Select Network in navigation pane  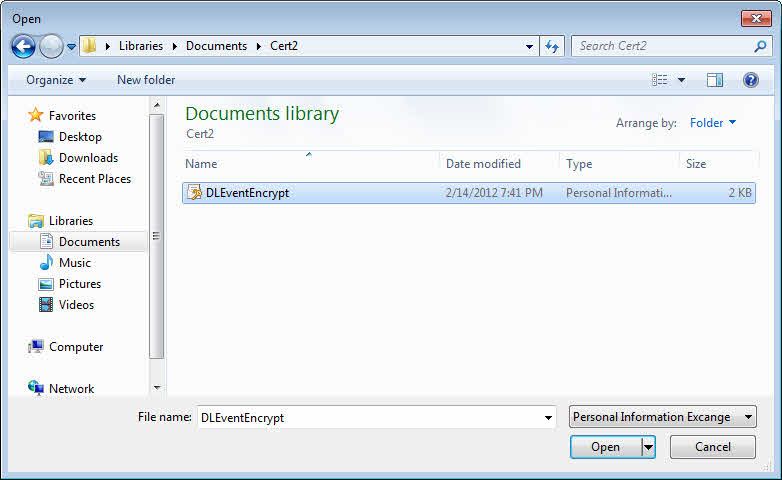point(71,389)
